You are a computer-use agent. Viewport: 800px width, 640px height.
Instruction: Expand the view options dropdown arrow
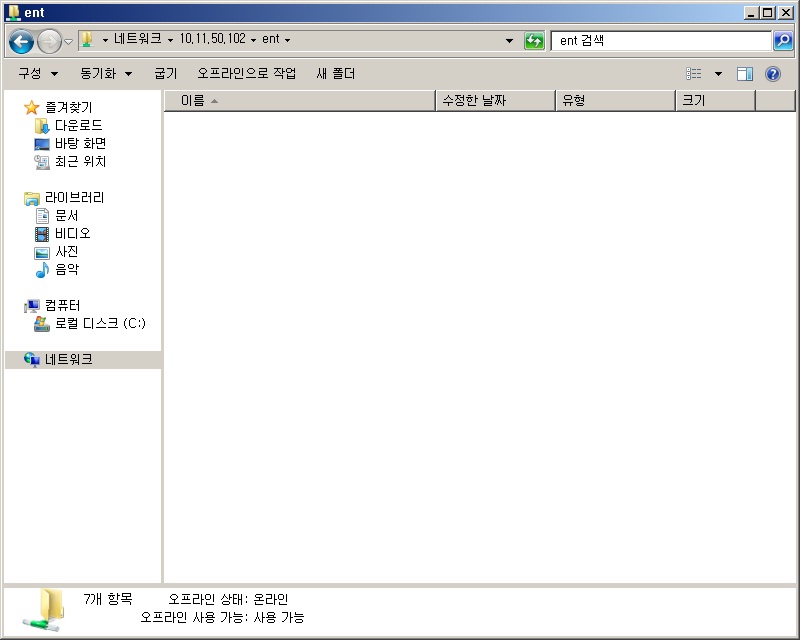(718, 74)
